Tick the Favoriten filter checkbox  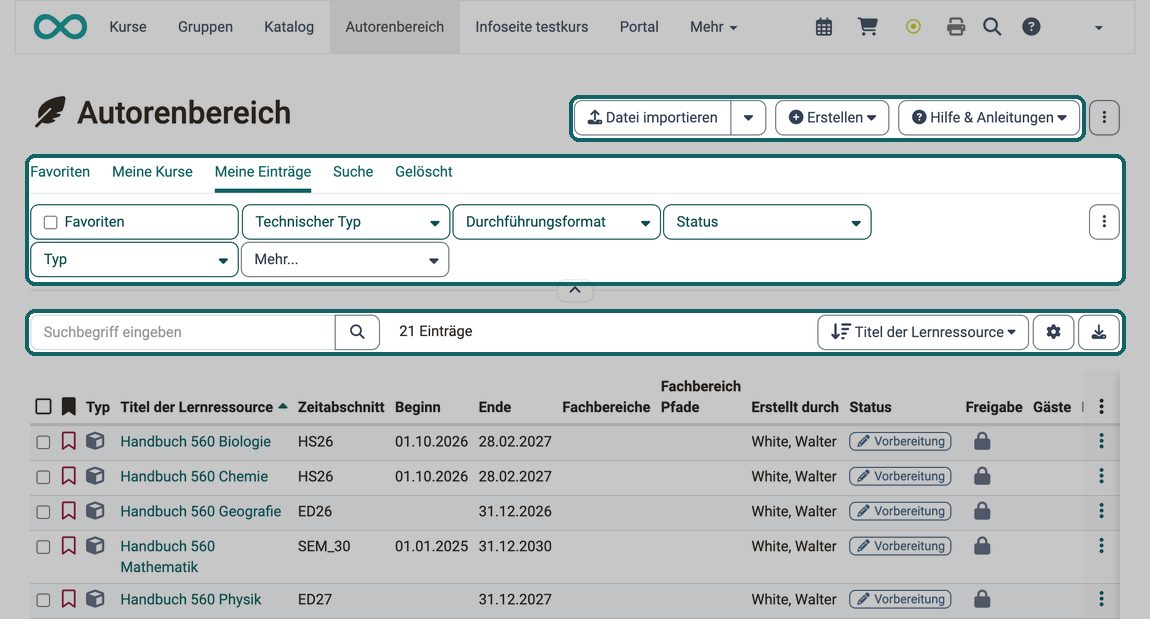(x=51, y=222)
